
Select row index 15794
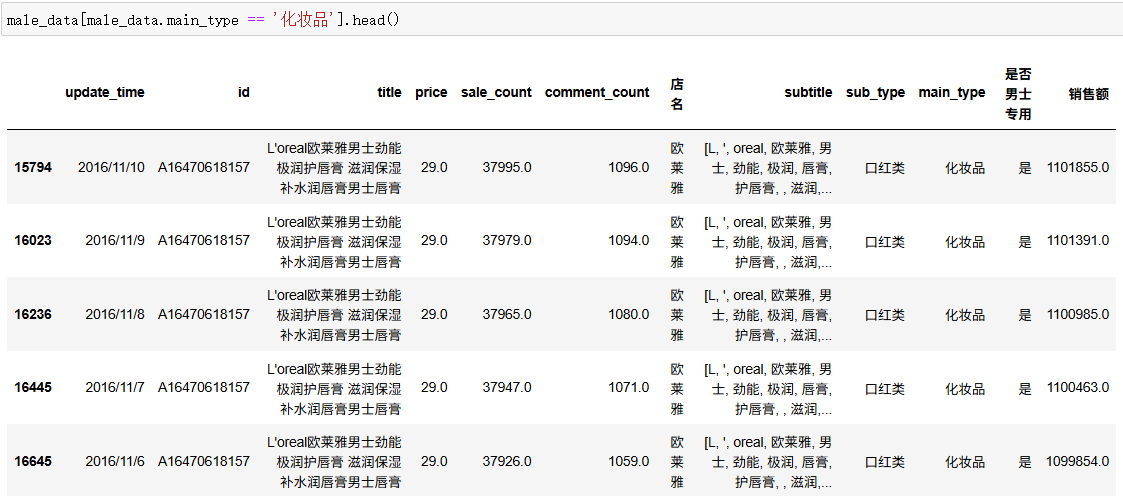pos(33,168)
